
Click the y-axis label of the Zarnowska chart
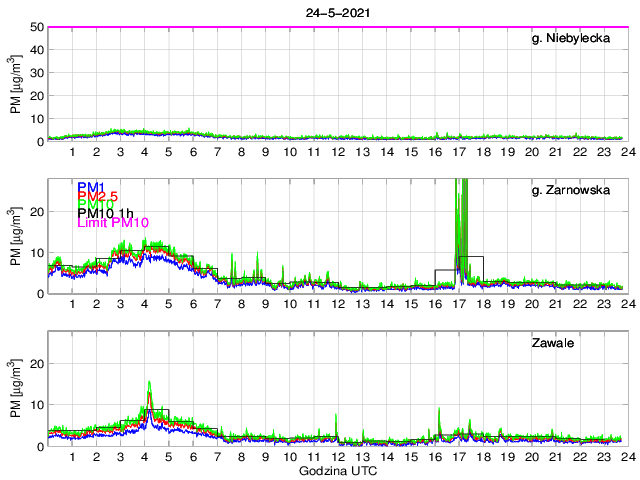pyautogui.click(x=15, y=237)
